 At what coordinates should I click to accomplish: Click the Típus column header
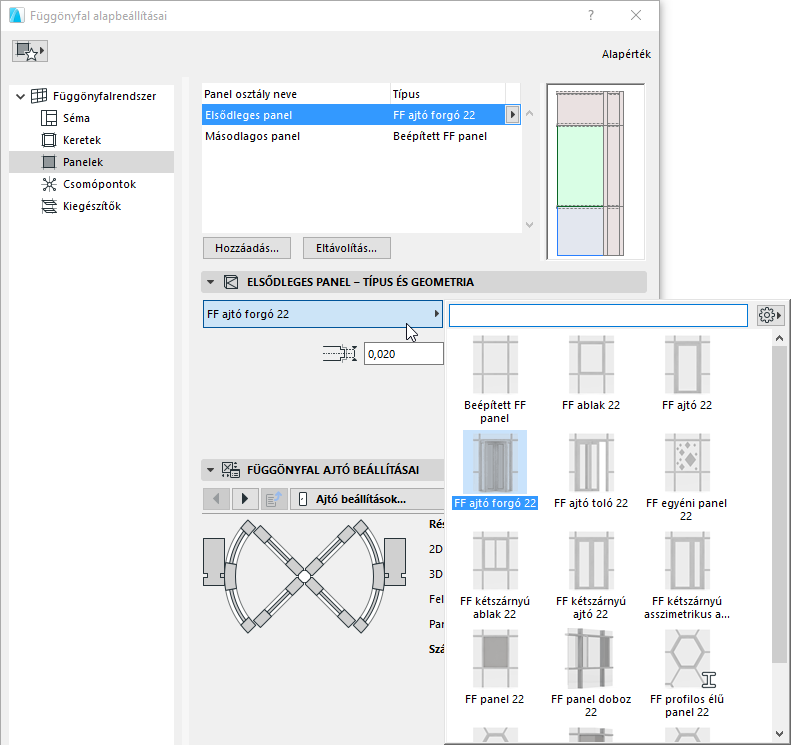point(406,94)
